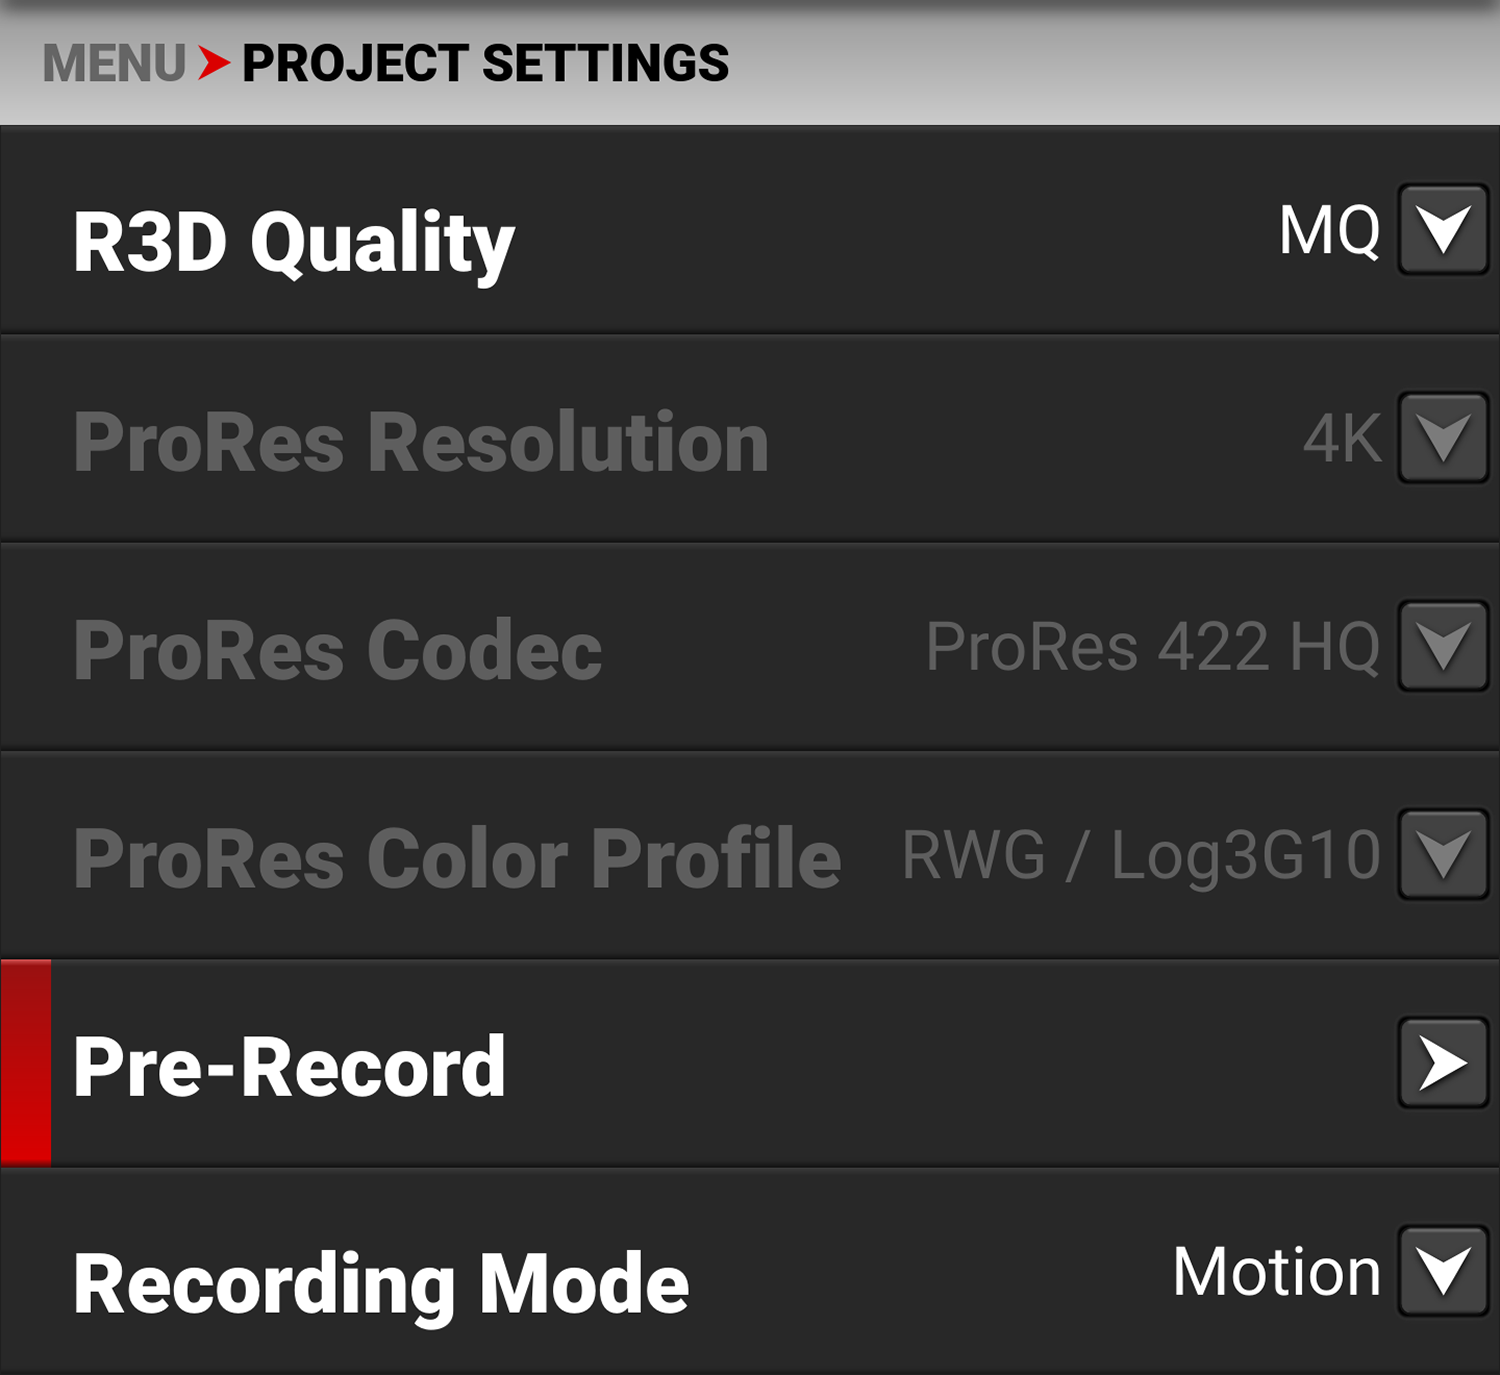Click the Motion recording mode value
Image resolution: width=1500 pixels, height=1375 pixels.
1276,1272
